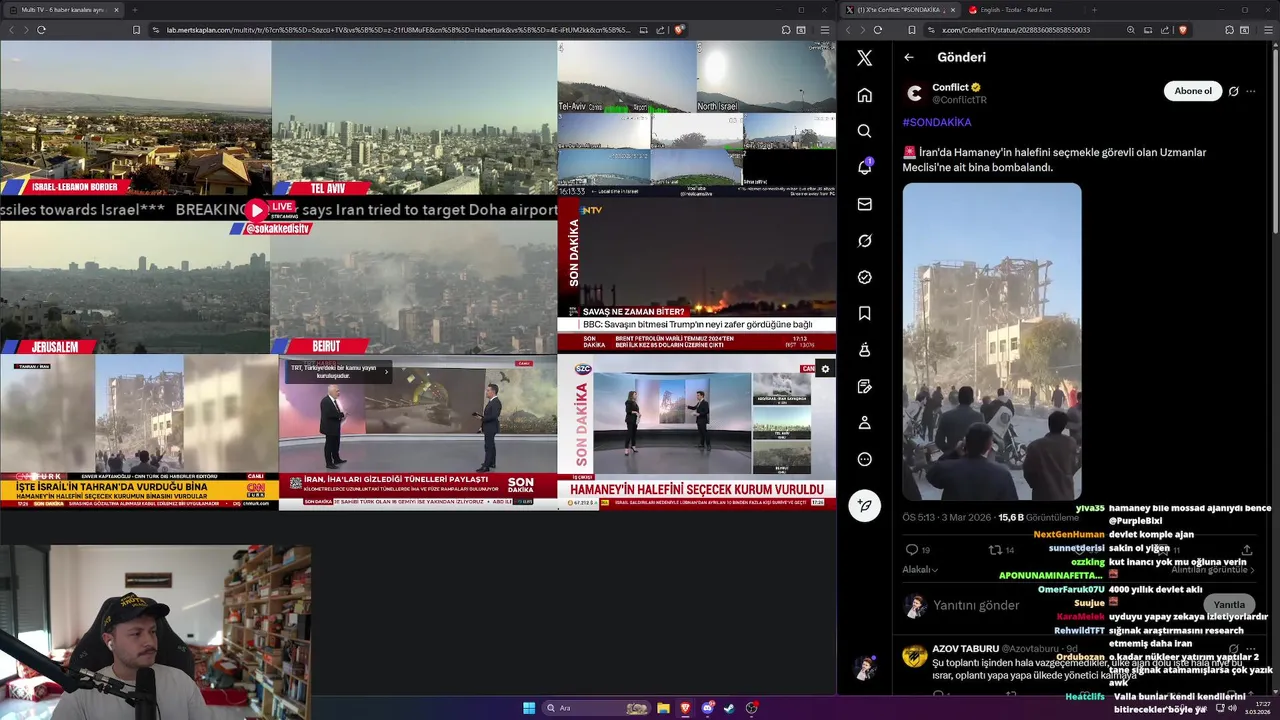The width and height of the screenshot is (1280, 720).
Task: Reload the Multi TV browser page
Action: pyautogui.click(x=41, y=30)
